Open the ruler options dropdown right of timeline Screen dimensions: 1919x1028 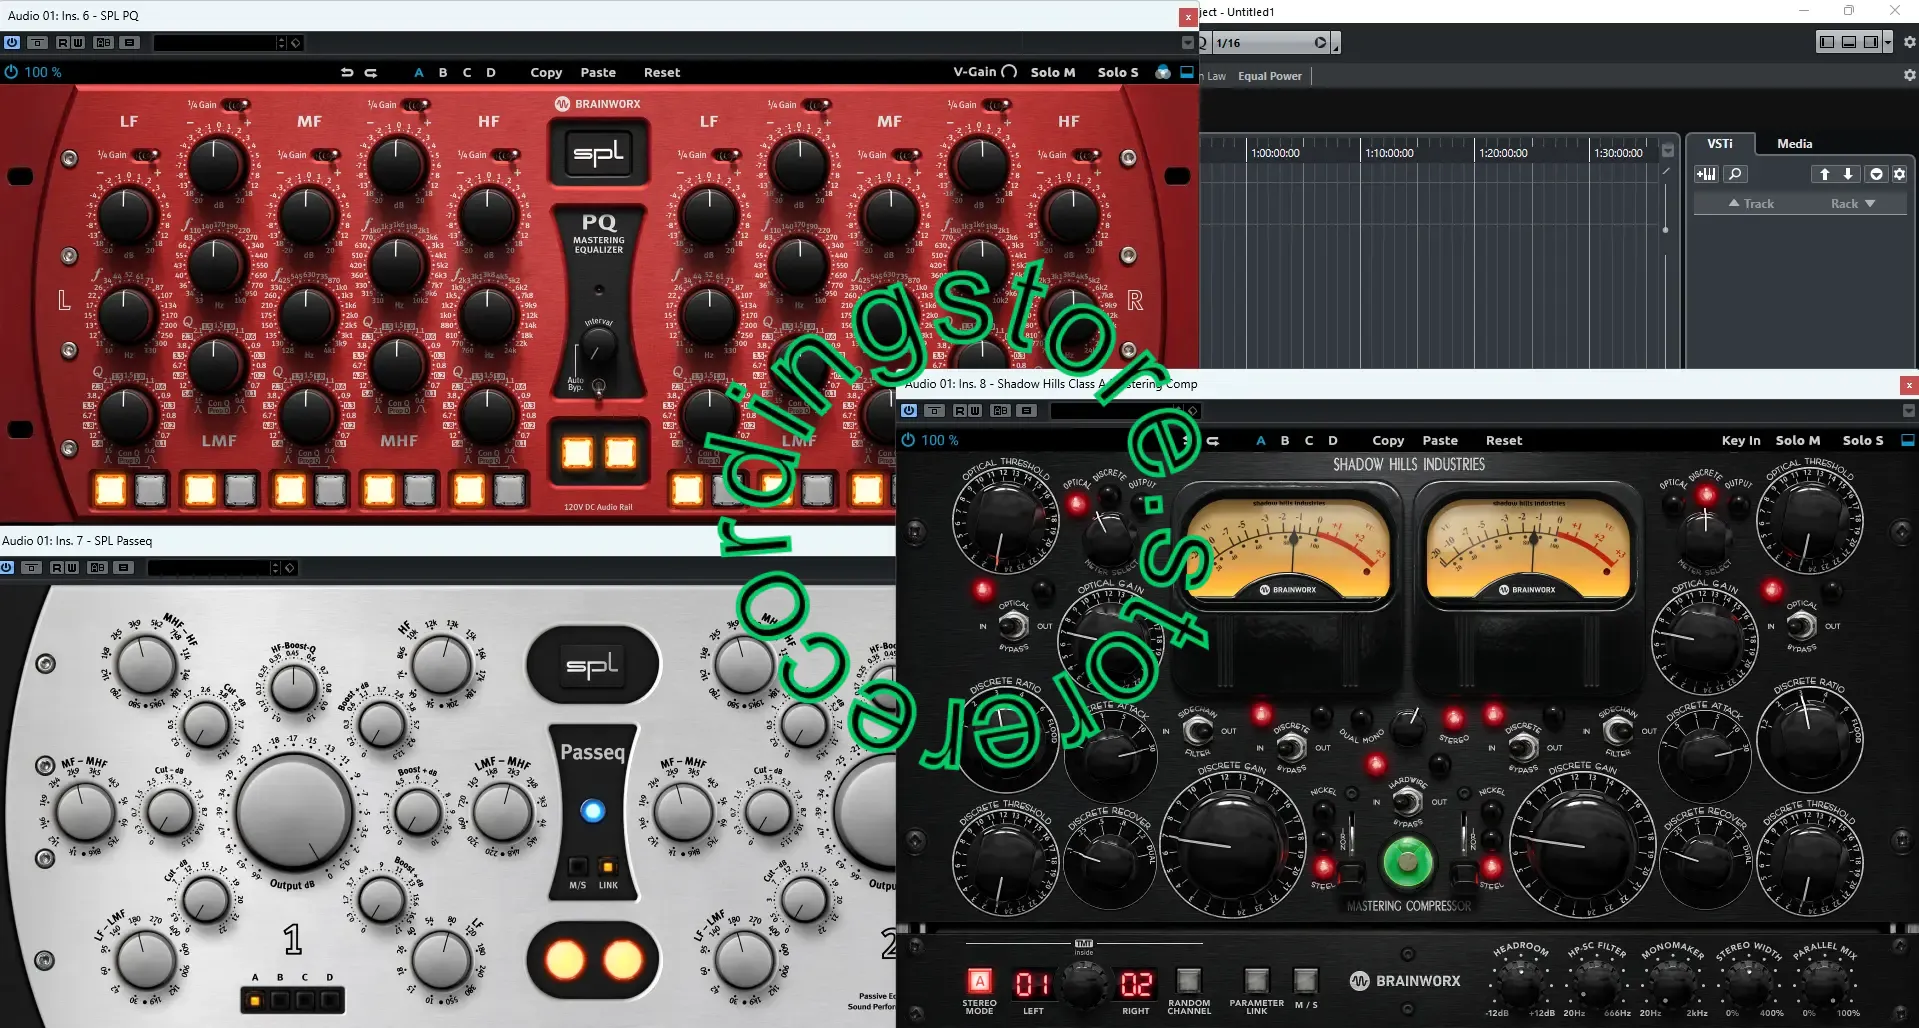click(1667, 151)
